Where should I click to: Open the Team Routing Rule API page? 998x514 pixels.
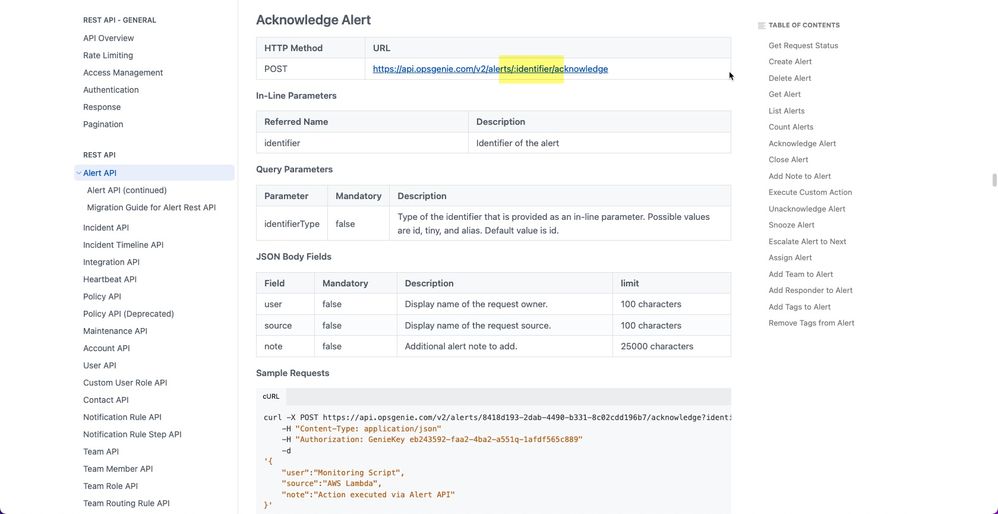click(x=126, y=503)
